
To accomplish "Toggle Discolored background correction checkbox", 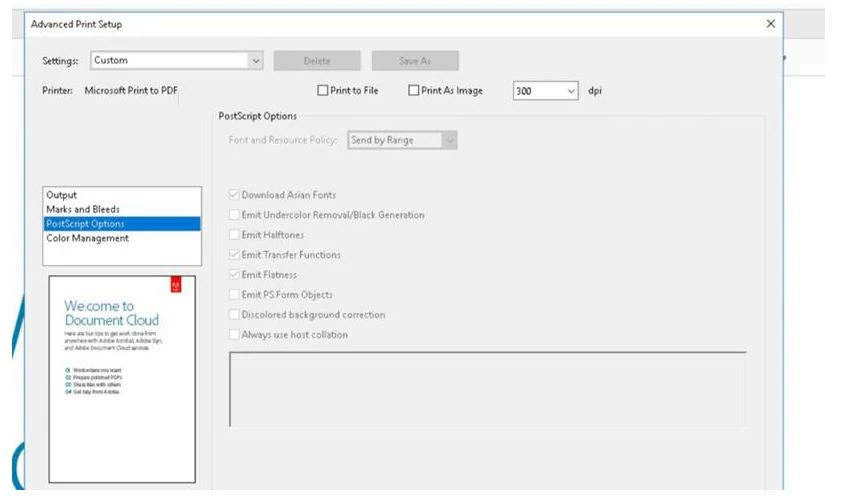I will [x=234, y=314].
